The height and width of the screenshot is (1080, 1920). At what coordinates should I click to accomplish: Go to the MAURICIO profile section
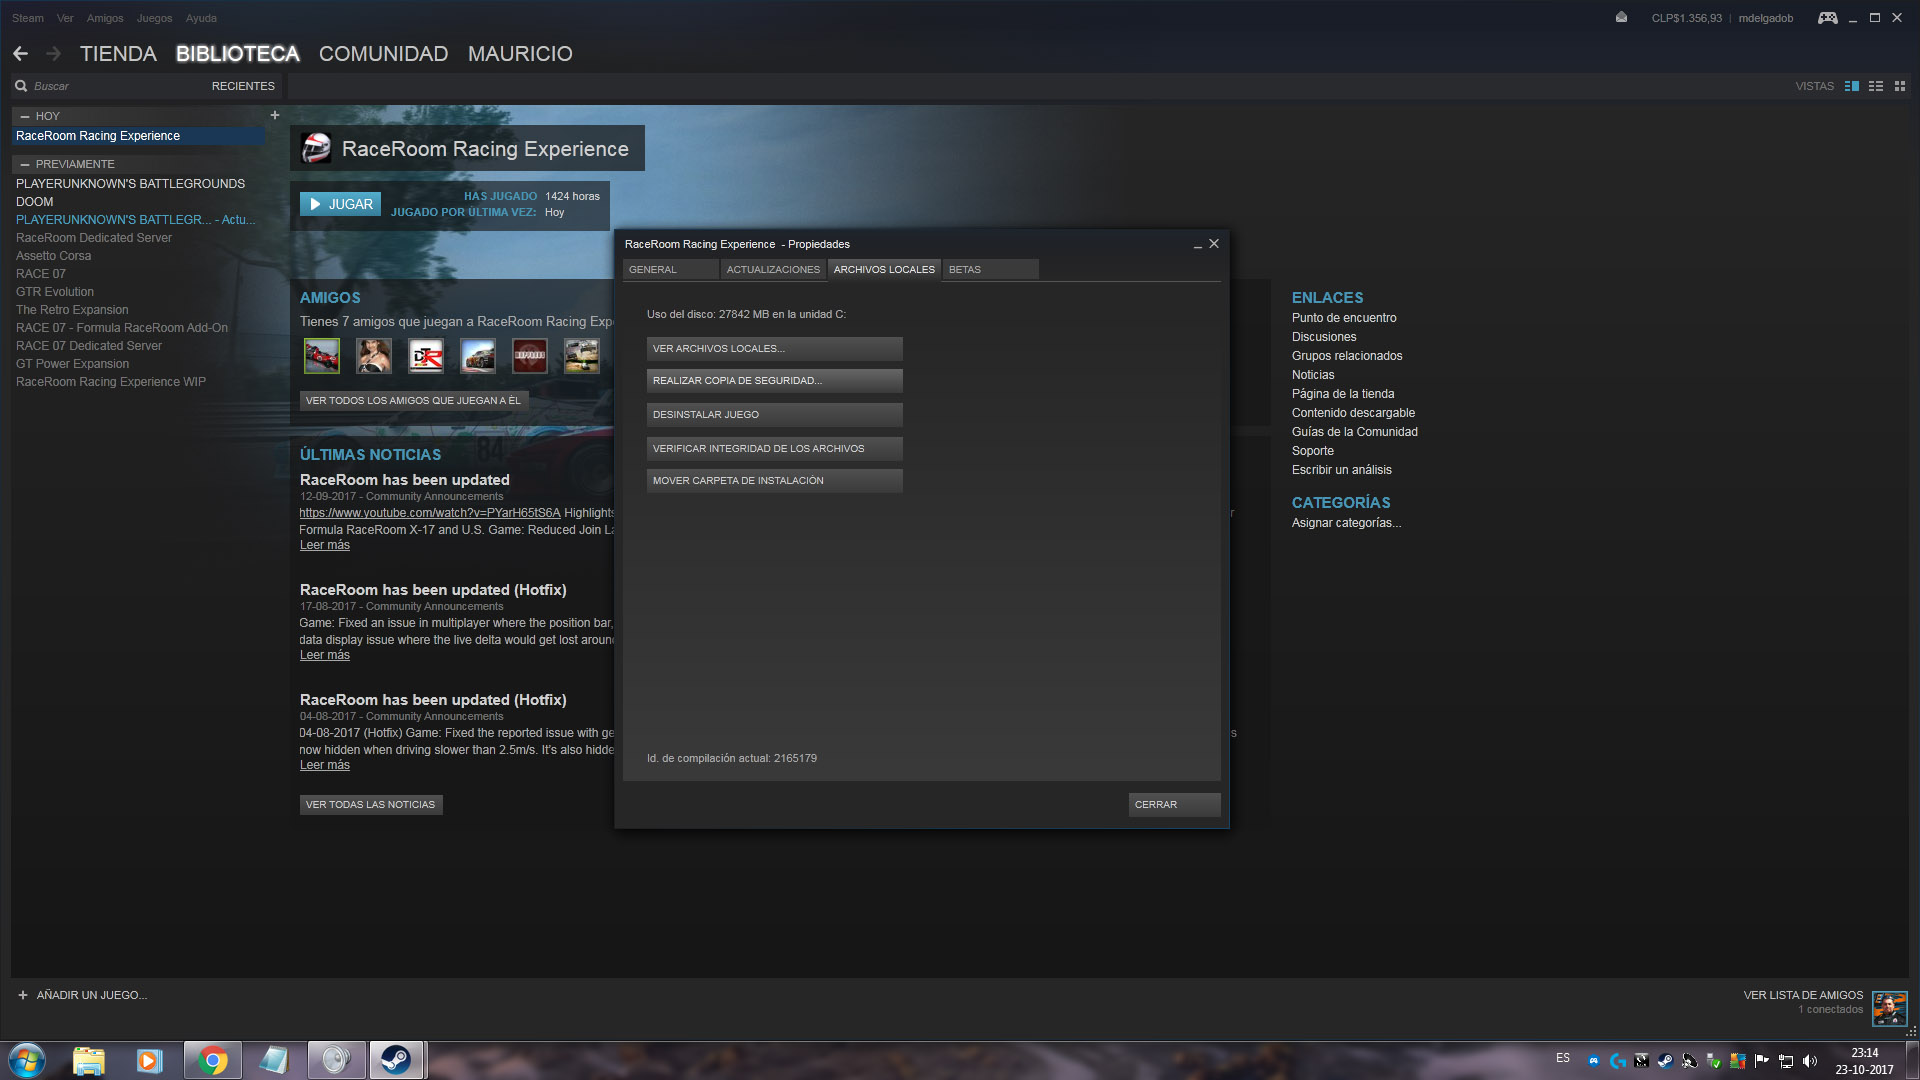point(520,54)
